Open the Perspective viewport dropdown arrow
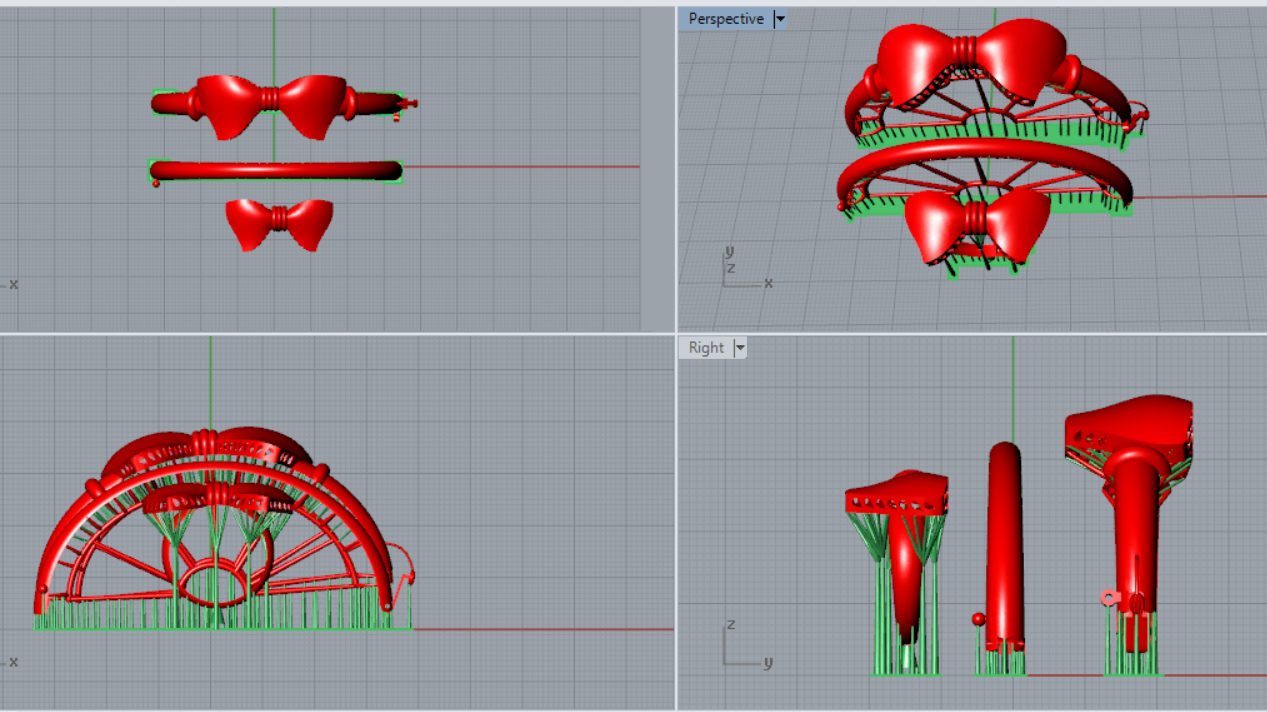1267x712 pixels. 780,19
